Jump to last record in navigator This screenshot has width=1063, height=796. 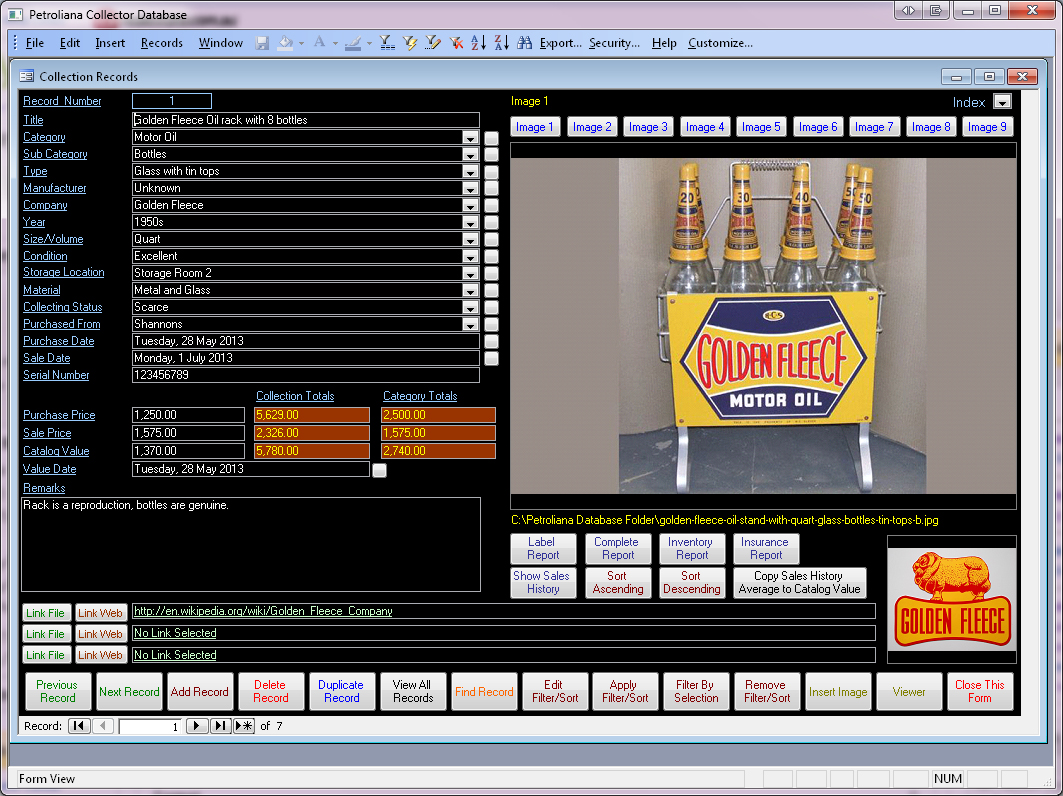[220, 725]
